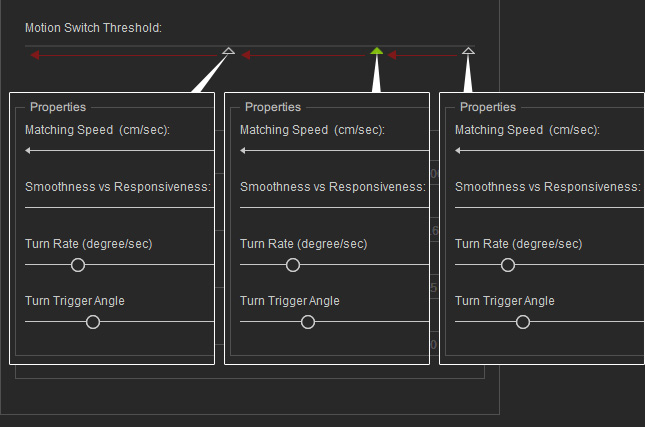Select the last white threshold triangle marker
Viewport: 645px width, 427px height.
(x=469, y=50)
